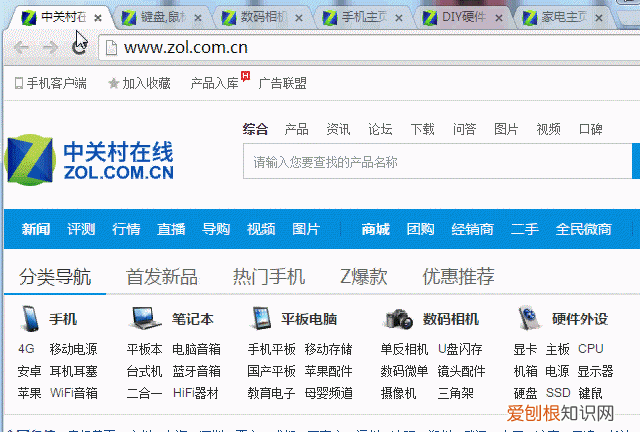Open 商城 in the blue nav bar
The image size is (640, 432).
376,229
